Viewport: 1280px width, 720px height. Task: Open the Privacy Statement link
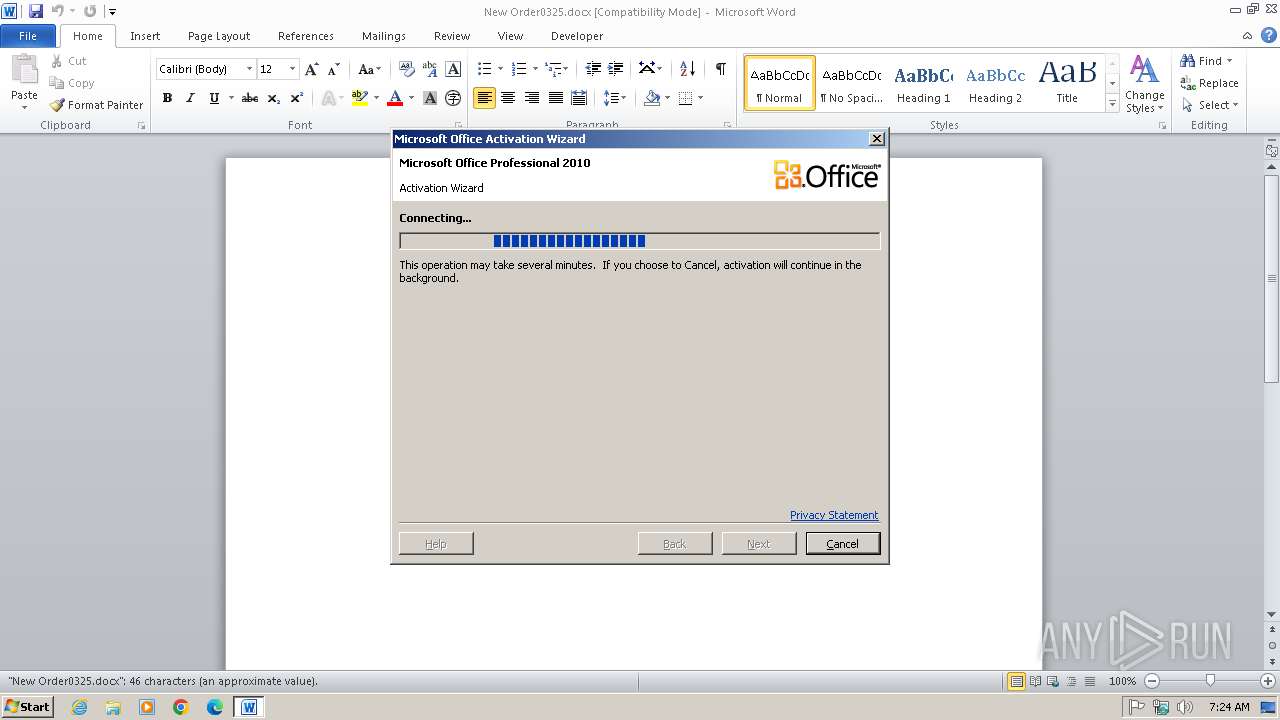pyautogui.click(x=834, y=515)
